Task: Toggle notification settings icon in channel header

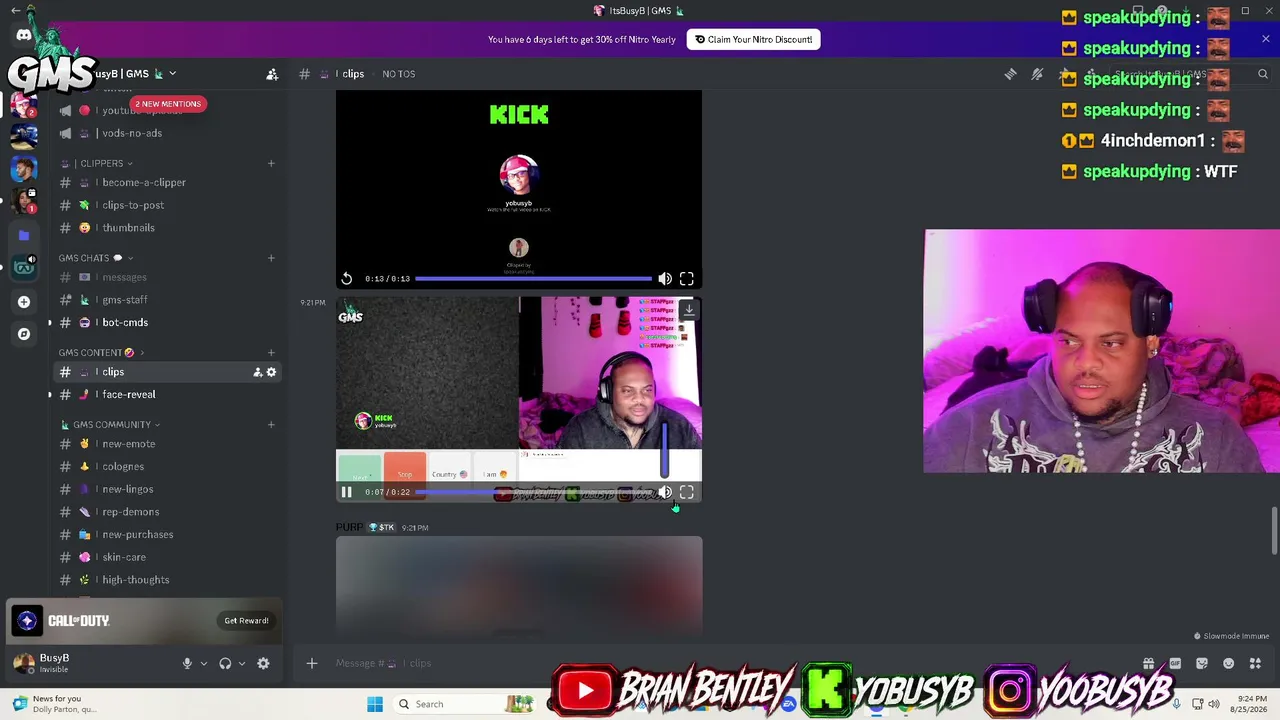Action: click(x=1037, y=74)
